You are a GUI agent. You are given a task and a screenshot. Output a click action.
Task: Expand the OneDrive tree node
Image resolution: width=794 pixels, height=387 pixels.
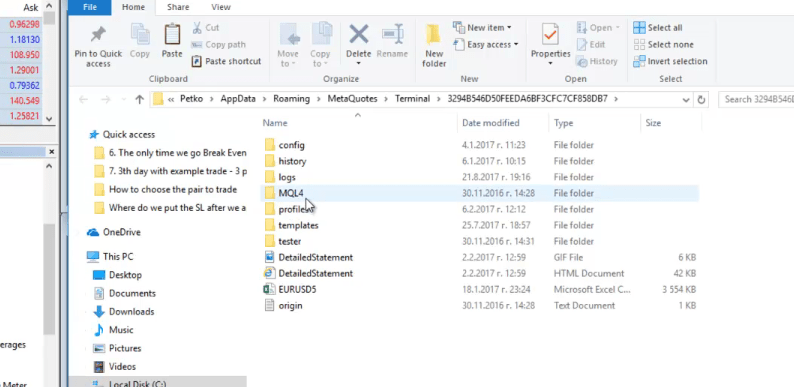pos(80,233)
